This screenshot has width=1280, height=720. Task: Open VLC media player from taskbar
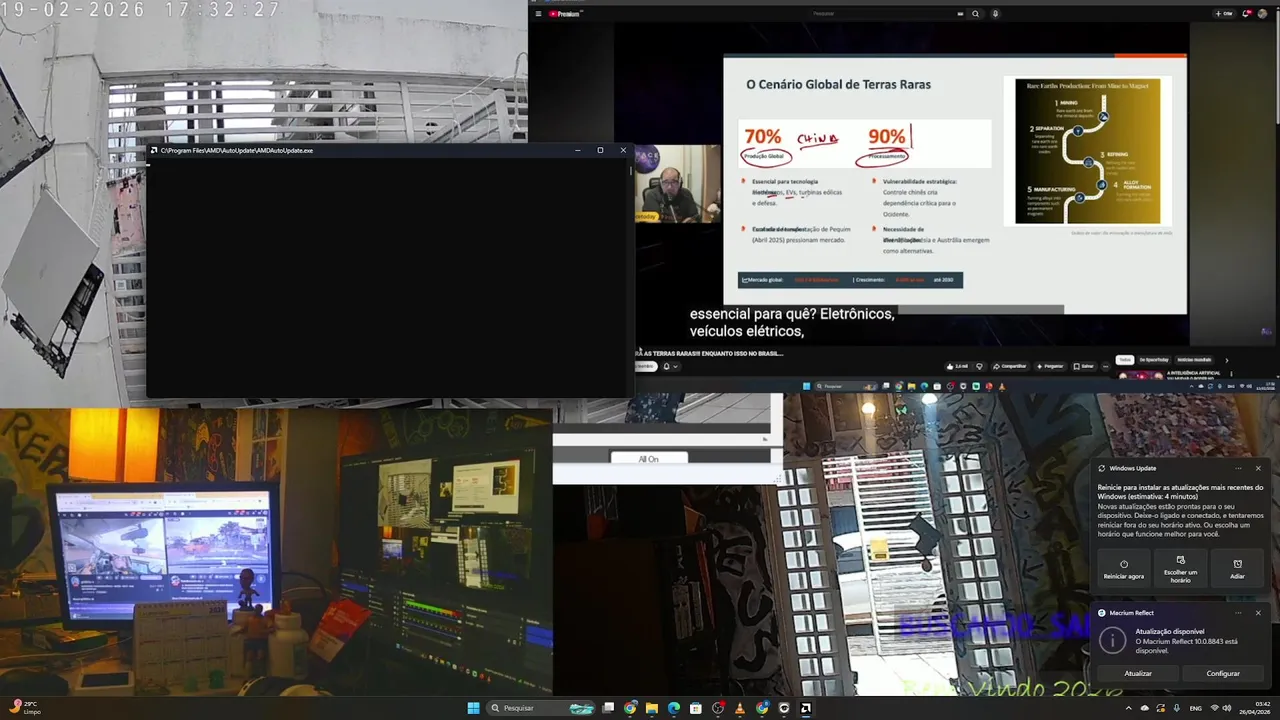point(740,708)
